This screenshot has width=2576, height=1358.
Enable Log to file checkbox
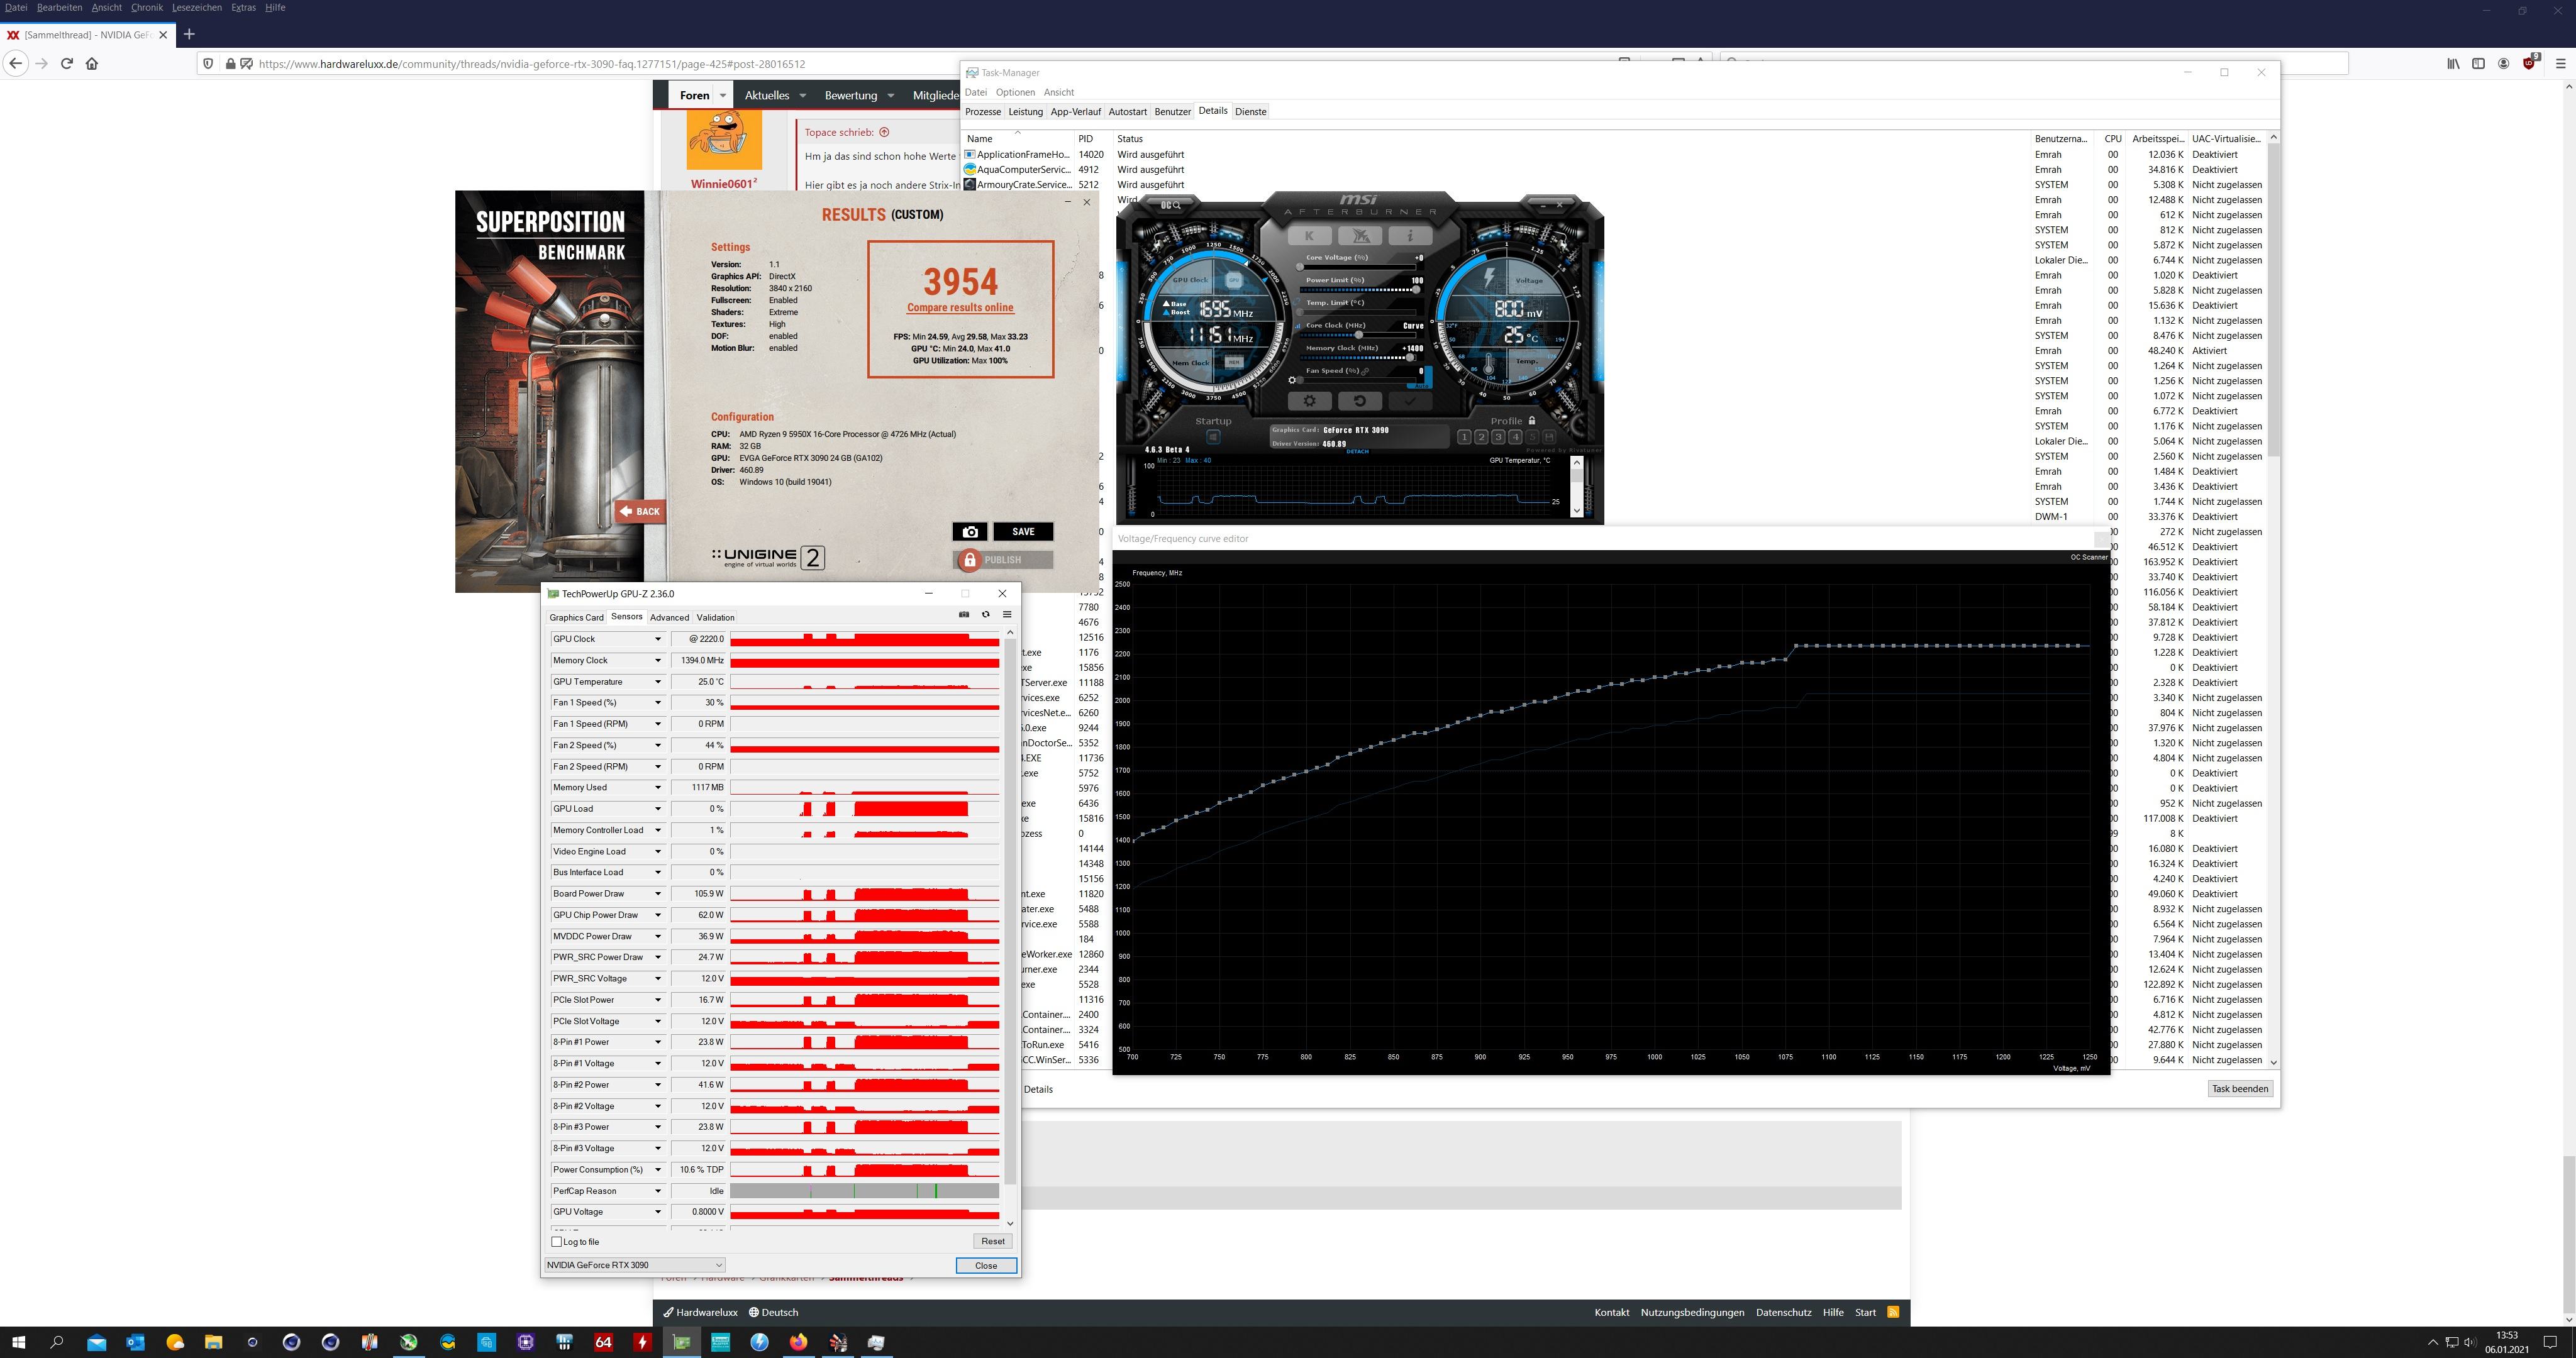click(557, 1242)
